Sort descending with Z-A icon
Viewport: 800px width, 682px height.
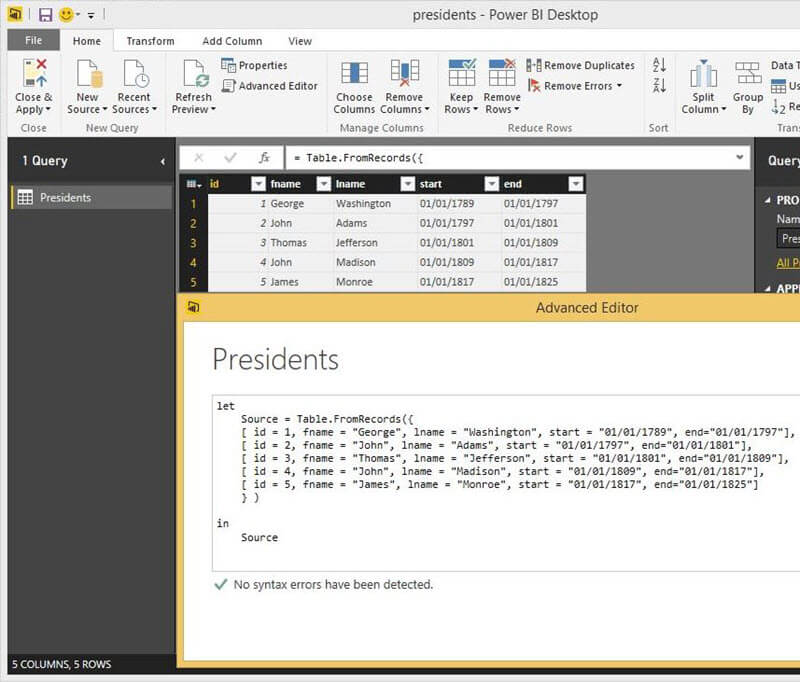click(x=659, y=85)
